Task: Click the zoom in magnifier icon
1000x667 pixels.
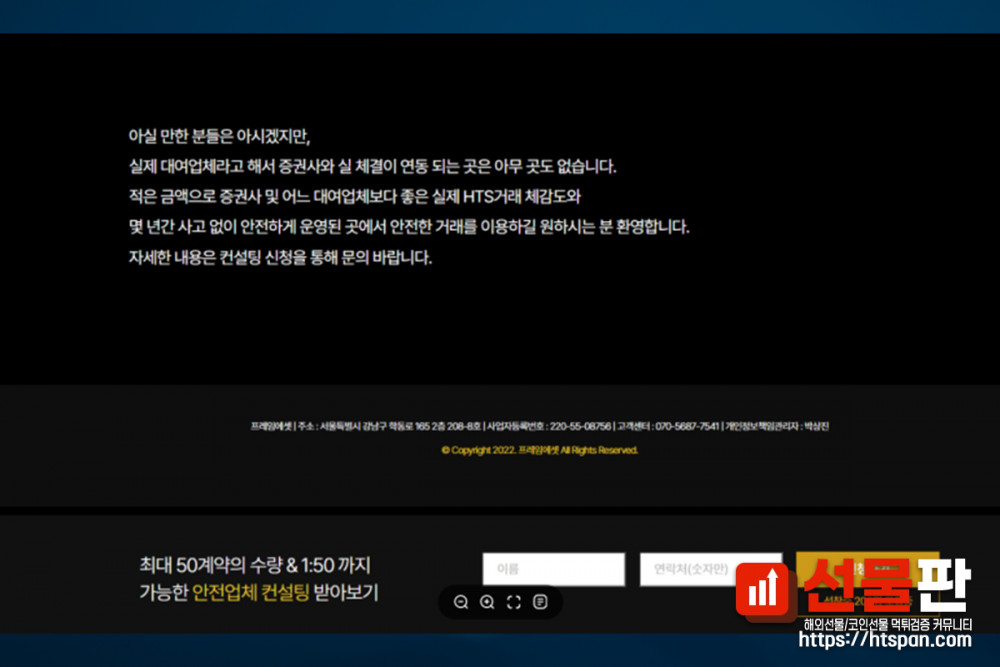Action: pos(487,602)
